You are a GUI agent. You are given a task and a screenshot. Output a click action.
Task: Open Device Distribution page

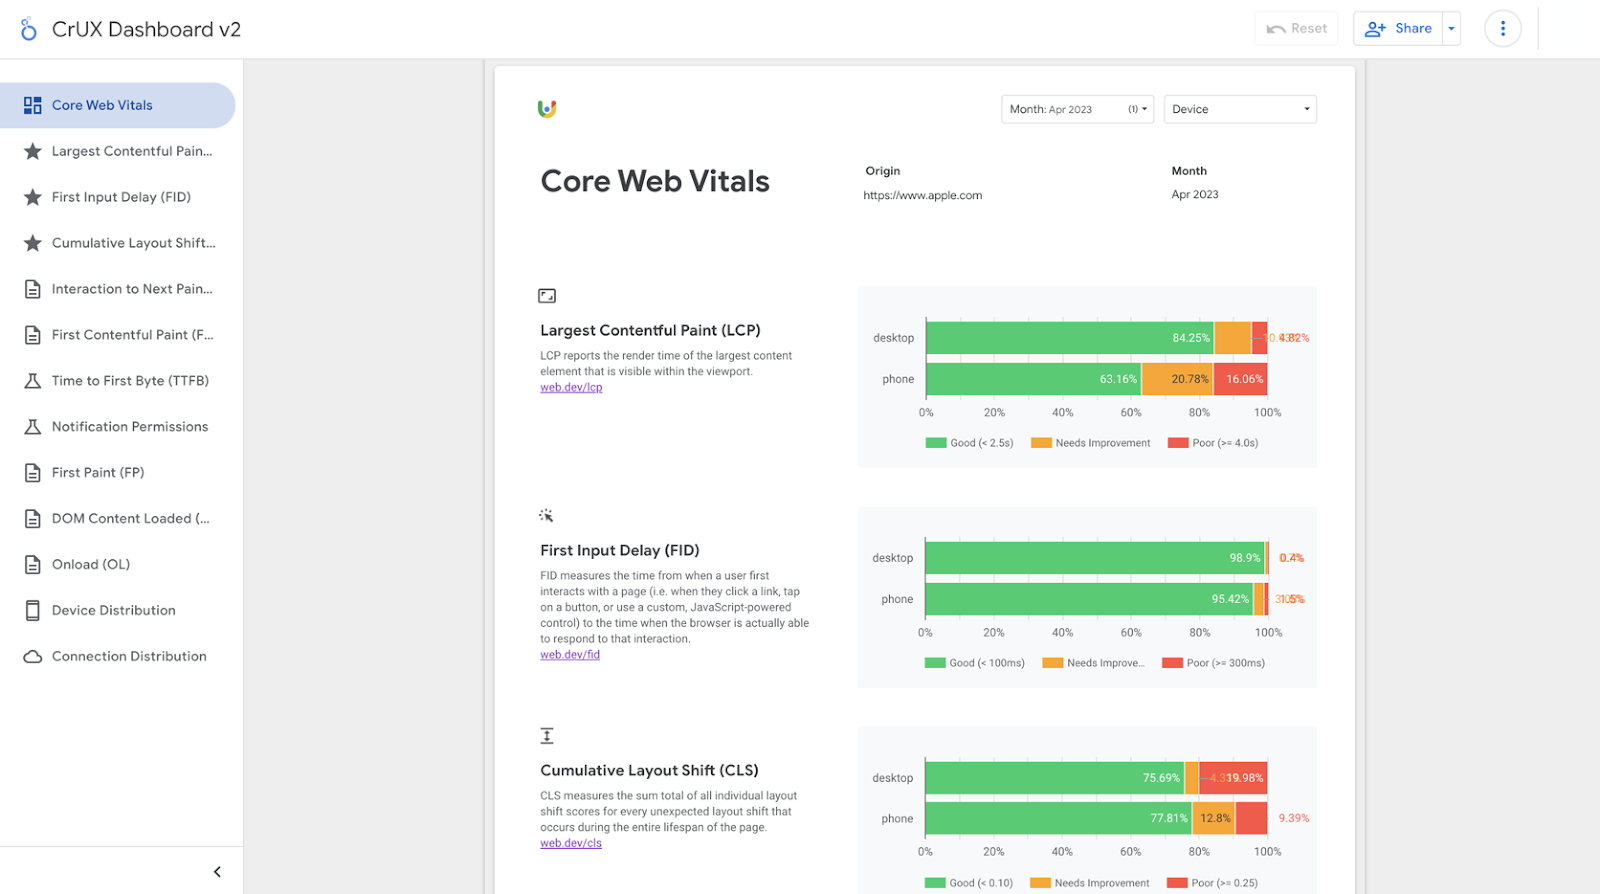[x=117, y=610]
